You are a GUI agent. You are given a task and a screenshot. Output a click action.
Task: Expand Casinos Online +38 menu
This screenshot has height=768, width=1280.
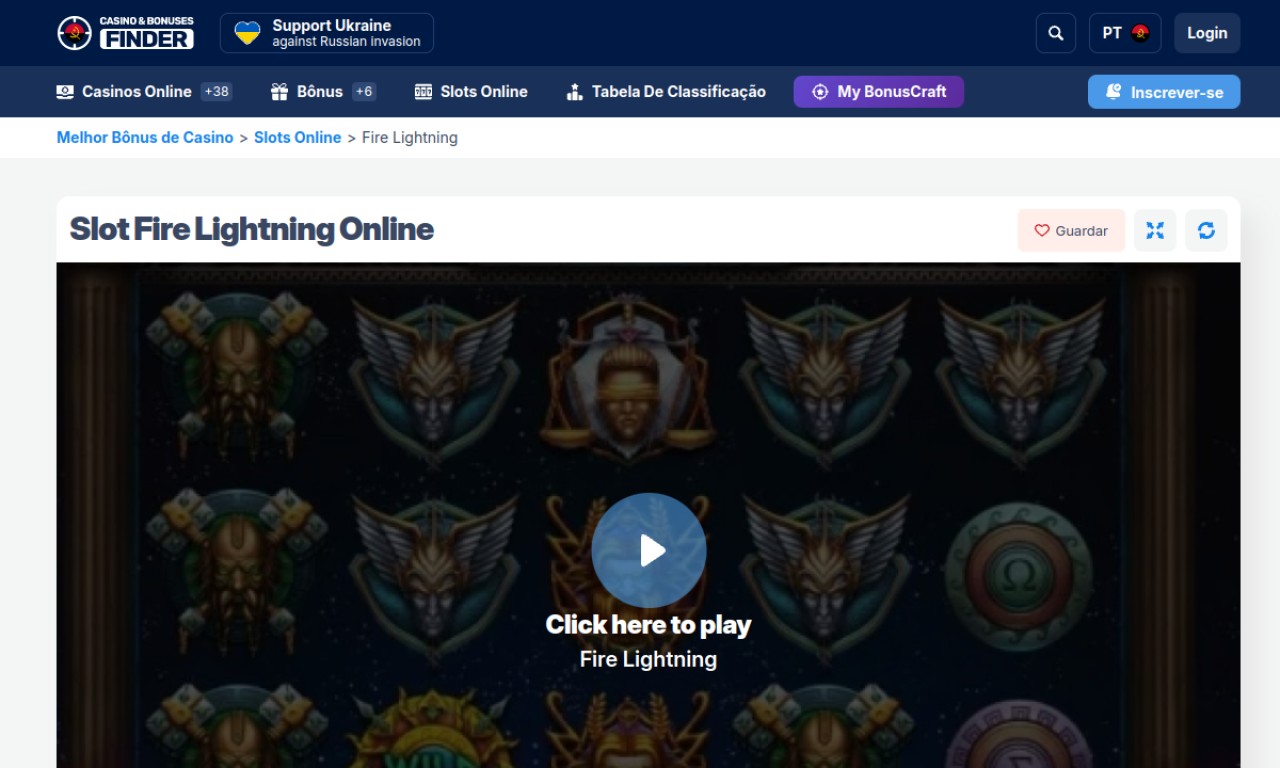tap(143, 92)
